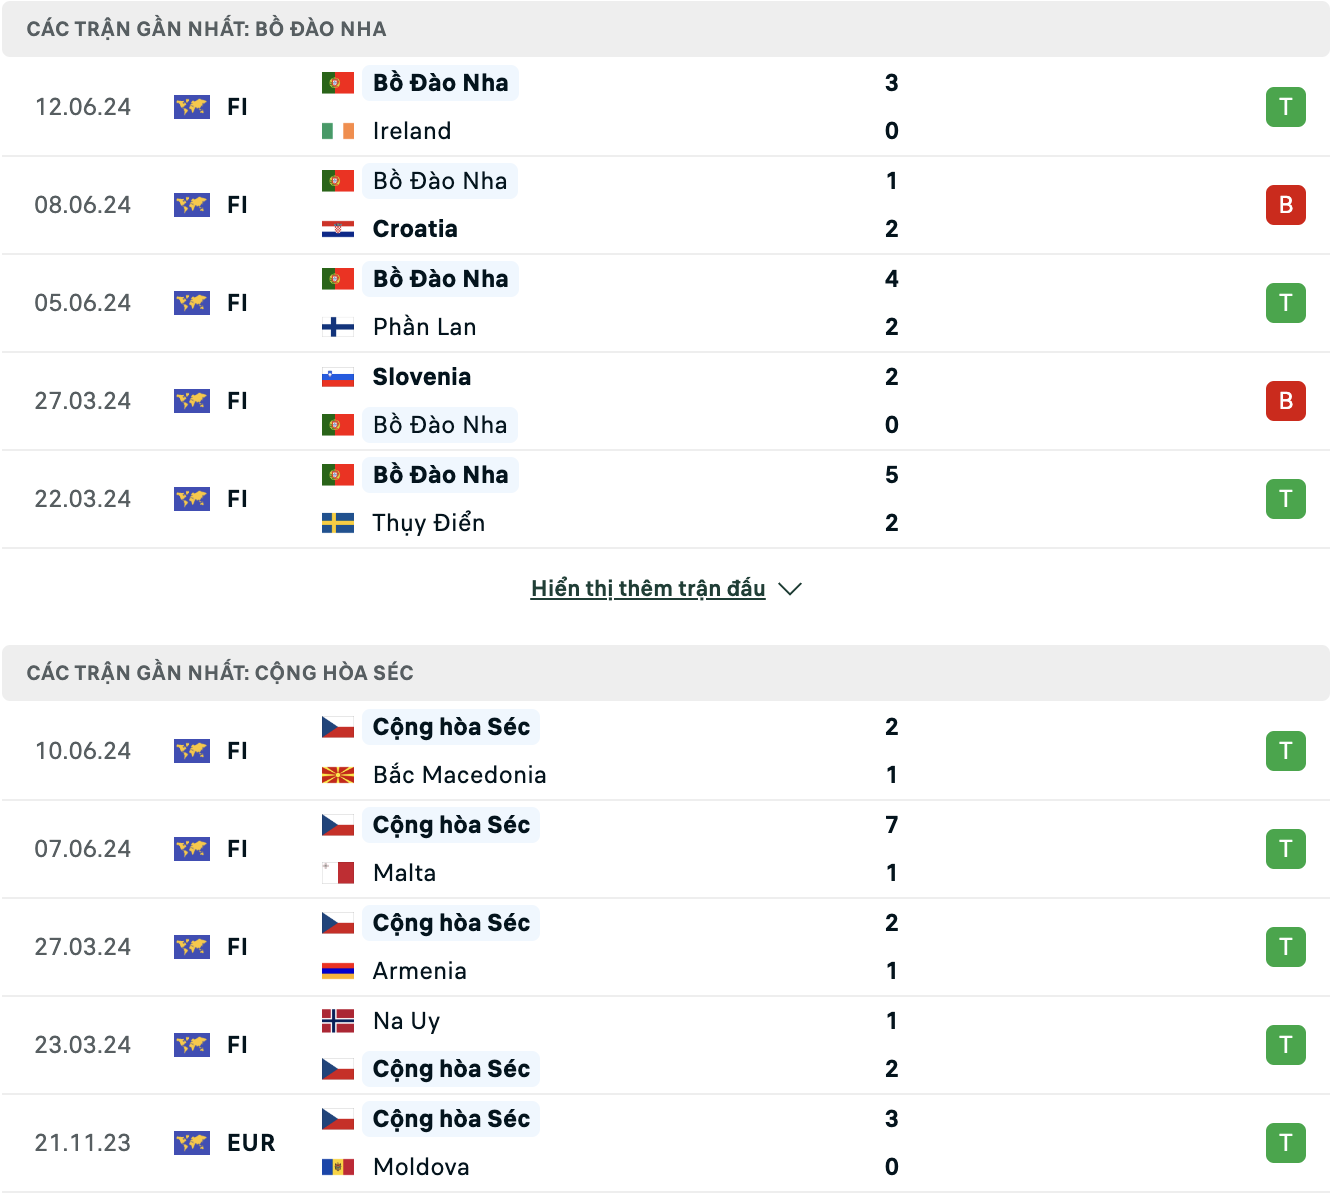Click the world competition icon for 12.06.24 match

[192, 107]
